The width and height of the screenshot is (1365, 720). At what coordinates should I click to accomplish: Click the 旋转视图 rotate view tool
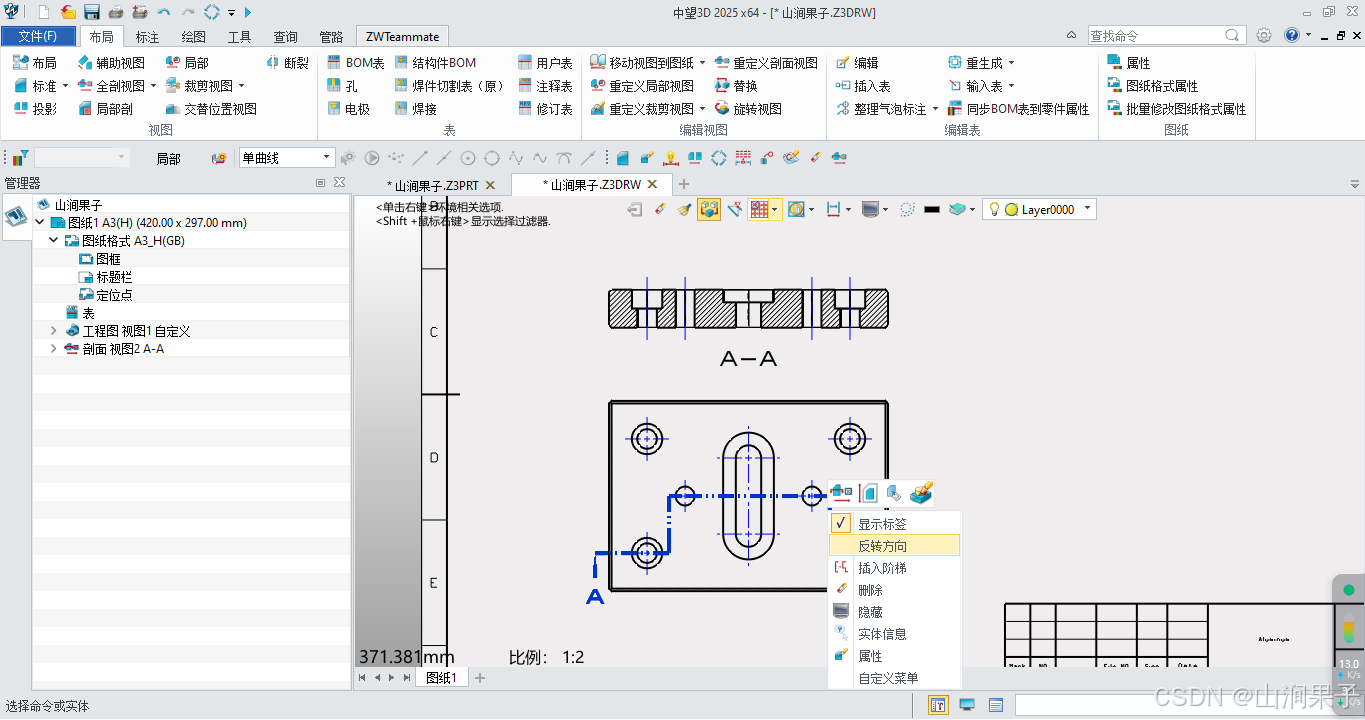point(749,109)
